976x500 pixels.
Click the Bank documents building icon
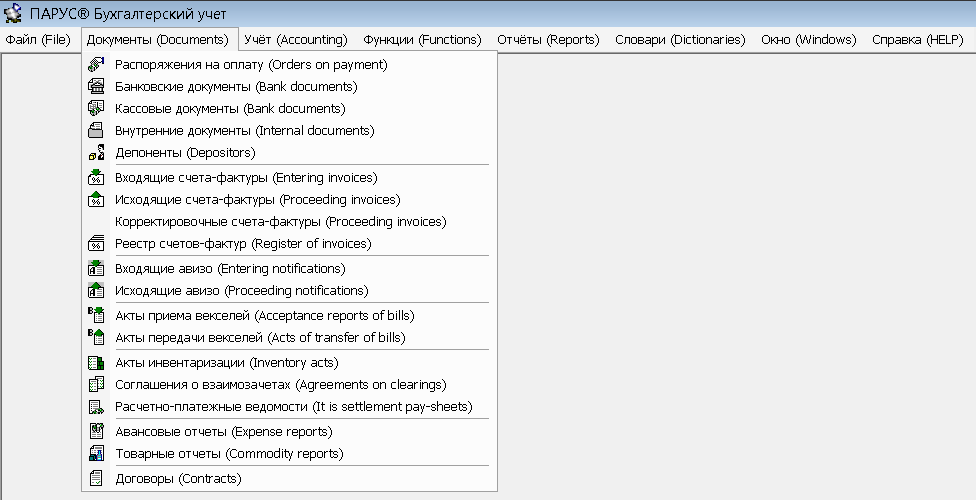[x=97, y=87]
